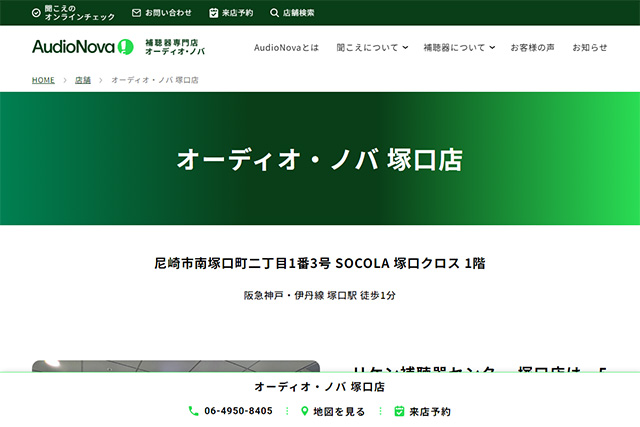Expand the 補聴器について dropdown menu
Image resolution: width=640 pixels, height=427 pixels.
[x=458, y=48]
